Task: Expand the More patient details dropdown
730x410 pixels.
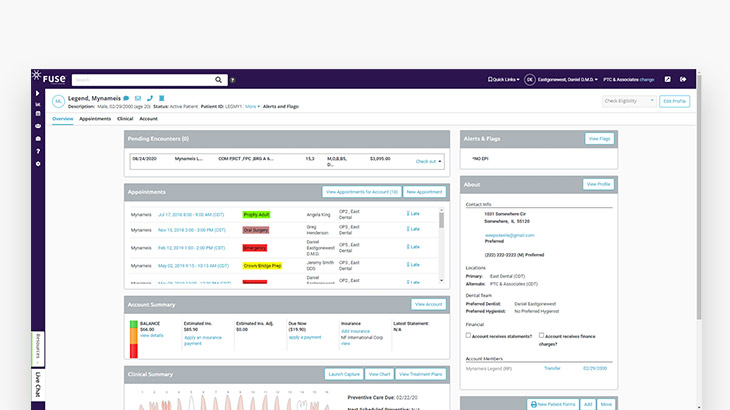Action: (x=252, y=107)
